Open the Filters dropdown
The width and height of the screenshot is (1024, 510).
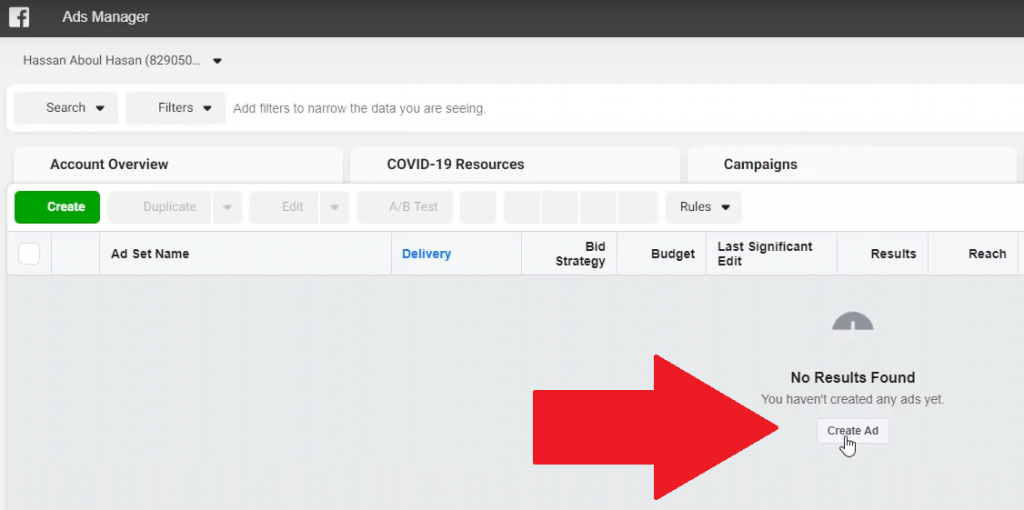click(x=176, y=108)
